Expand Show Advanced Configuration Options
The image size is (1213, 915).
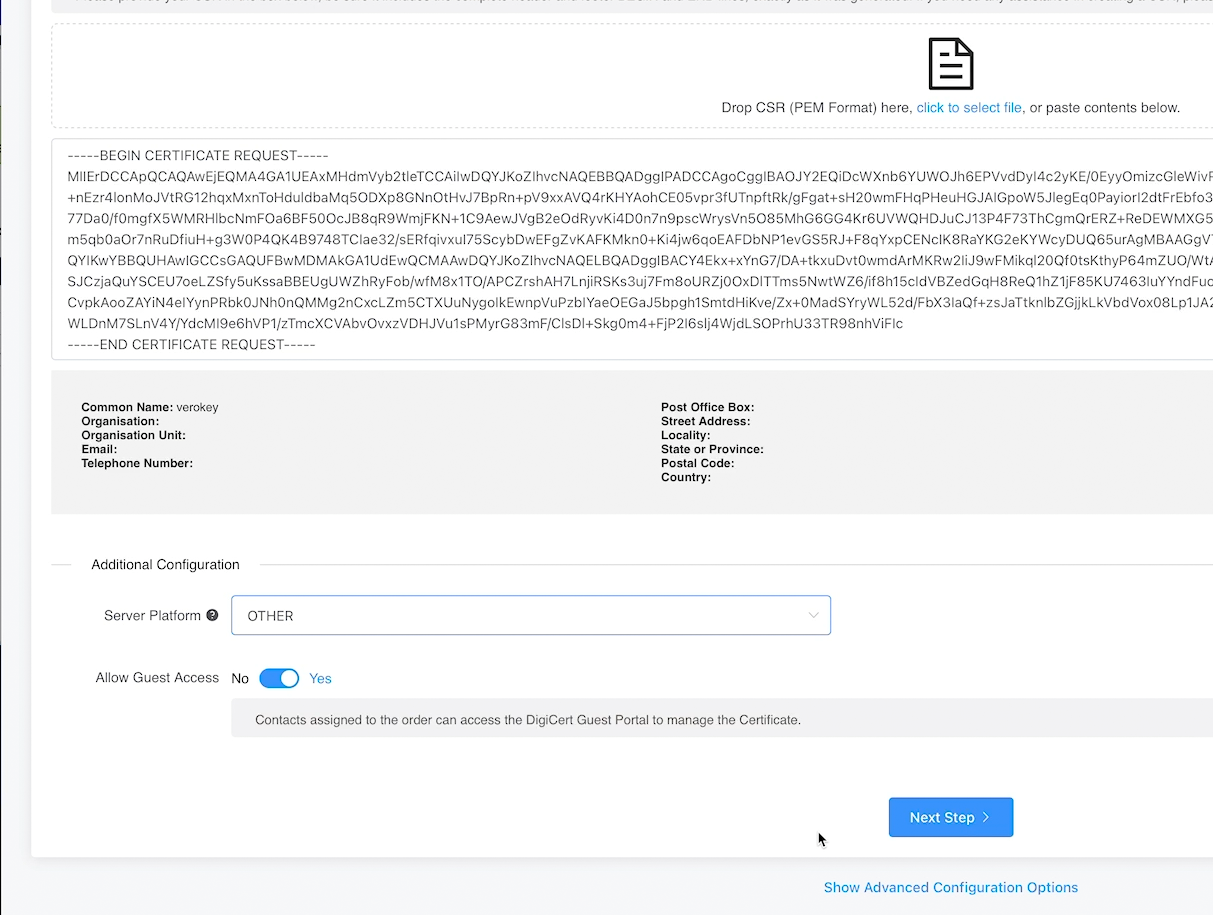tap(950, 887)
